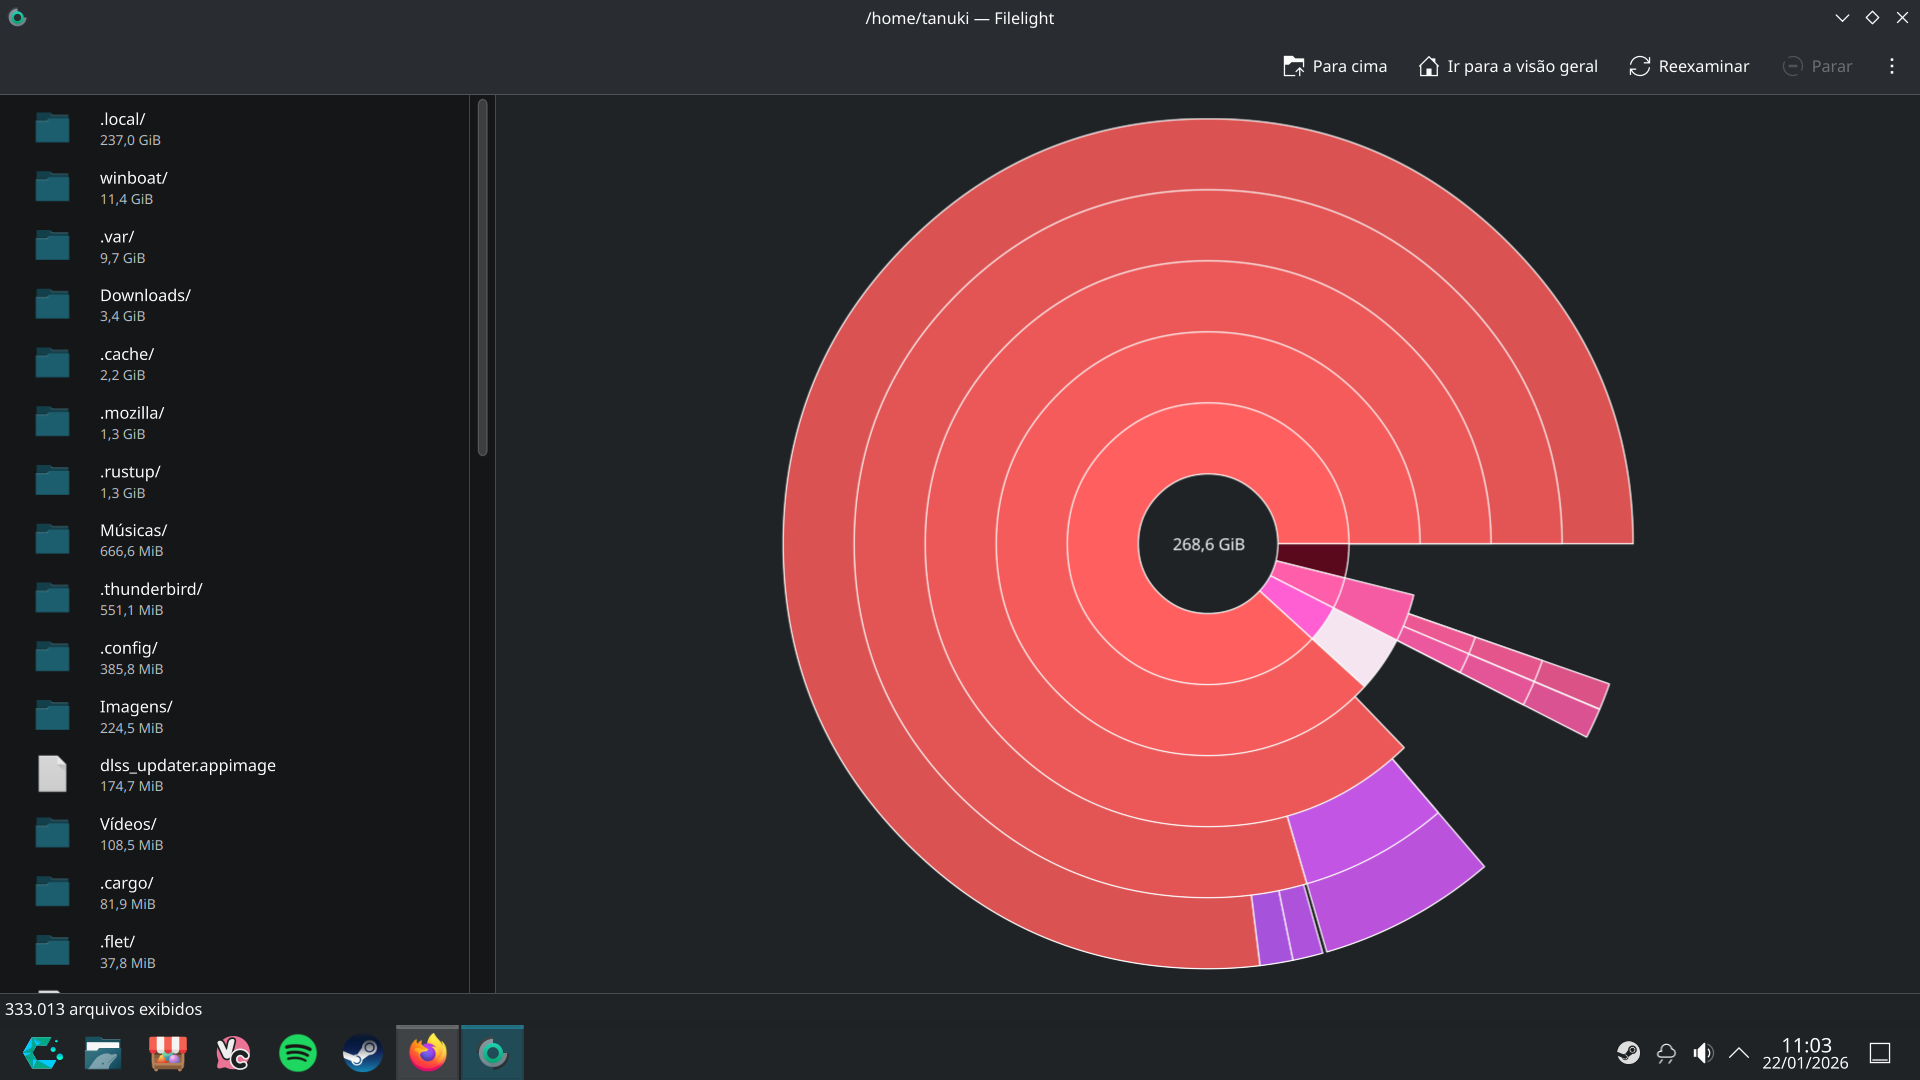The height and width of the screenshot is (1080, 1920).
Task: Expand hidden system tray icons arrow
Action: [1739, 1053]
